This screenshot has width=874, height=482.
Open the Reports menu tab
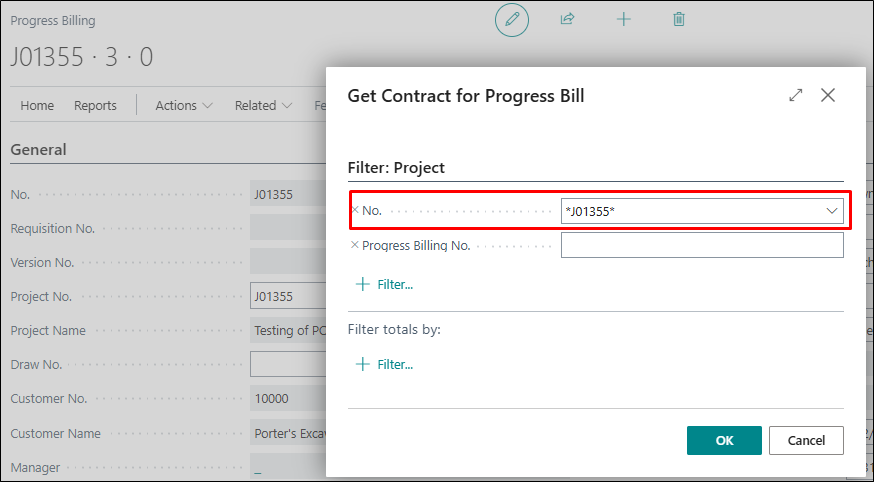pyautogui.click(x=95, y=105)
